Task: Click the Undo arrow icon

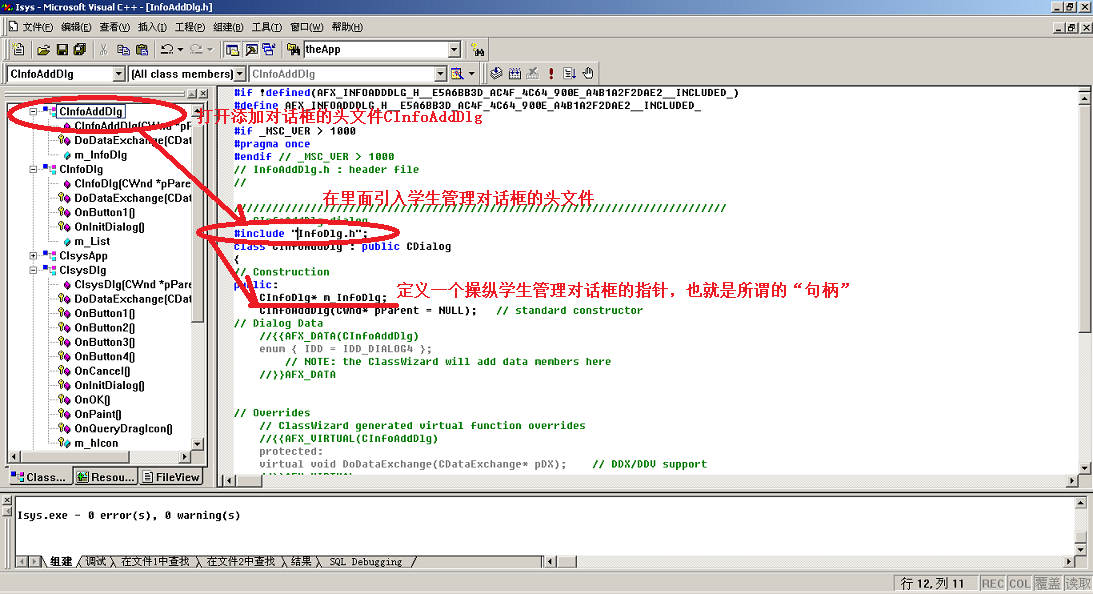Action: pos(167,50)
